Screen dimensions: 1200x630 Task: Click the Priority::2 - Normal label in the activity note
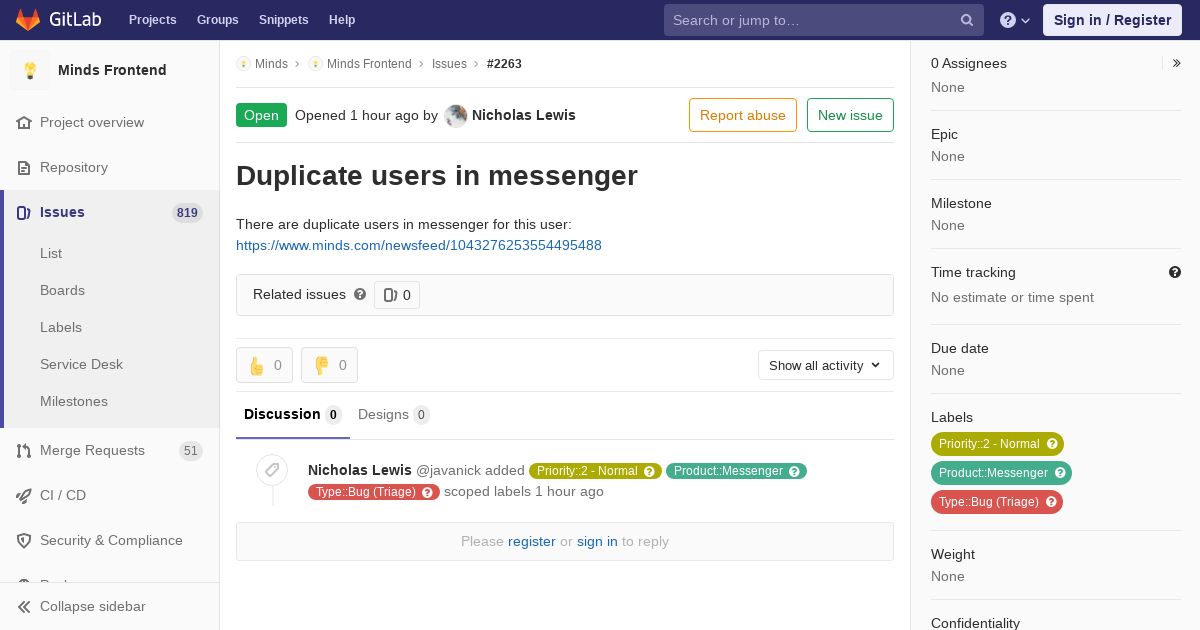[595, 471]
